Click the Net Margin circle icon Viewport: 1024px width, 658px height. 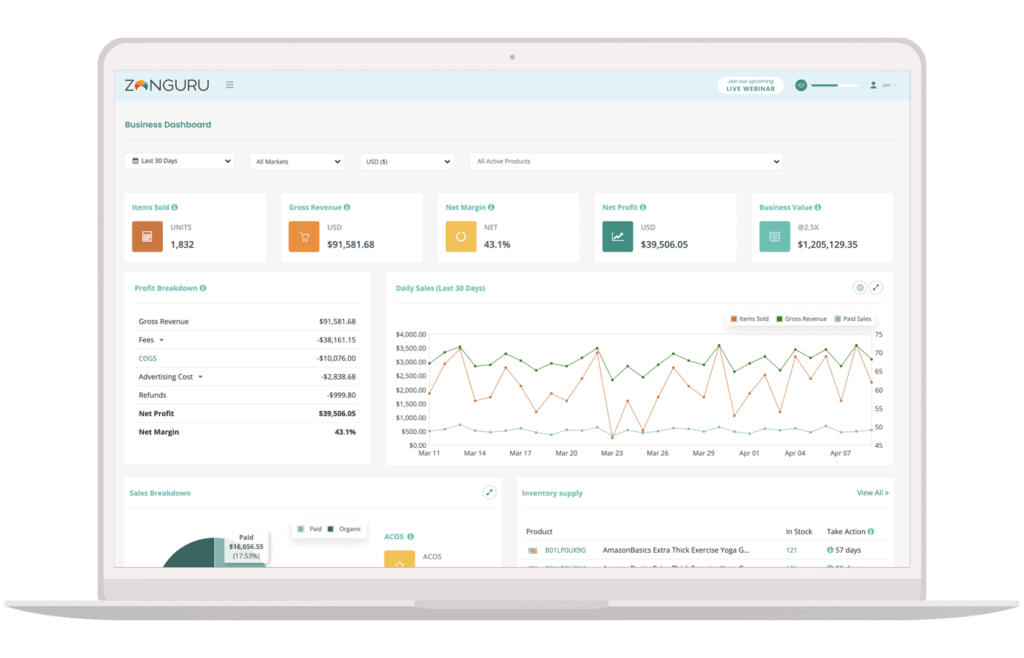(x=460, y=236)
